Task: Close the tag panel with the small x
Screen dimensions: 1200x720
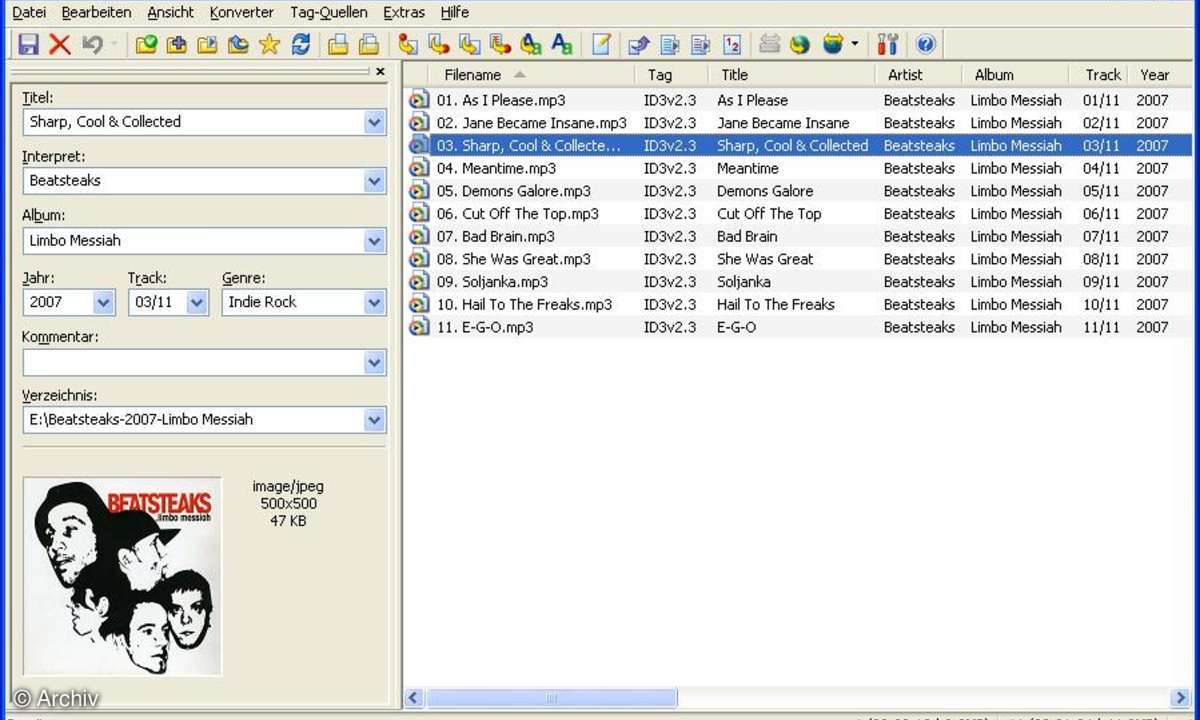Action: pyautogui.click(x=380, y=71)
